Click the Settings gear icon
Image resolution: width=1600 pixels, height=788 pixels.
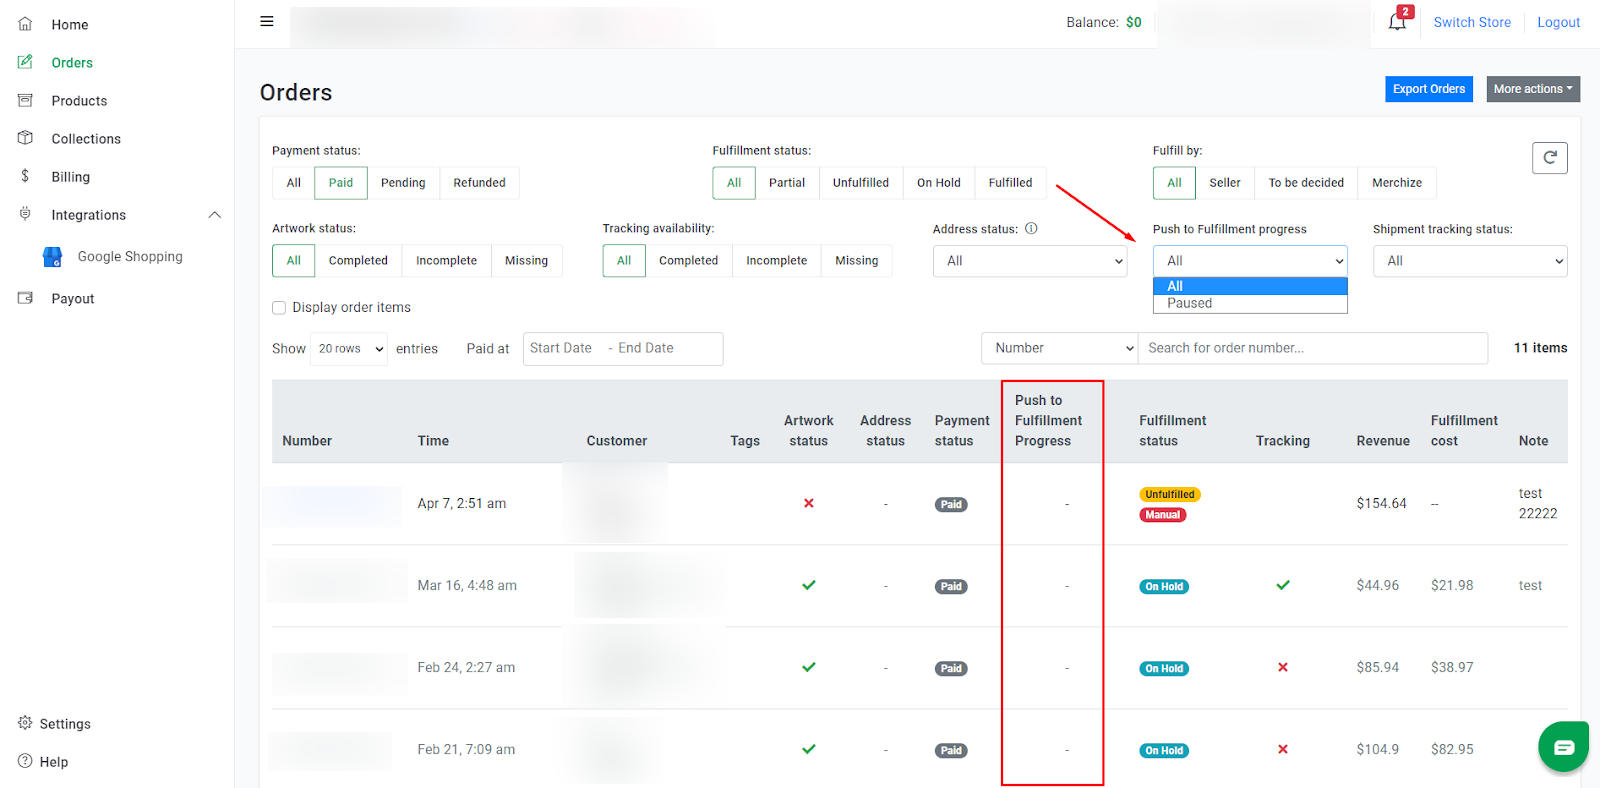[x=25, y=723]
